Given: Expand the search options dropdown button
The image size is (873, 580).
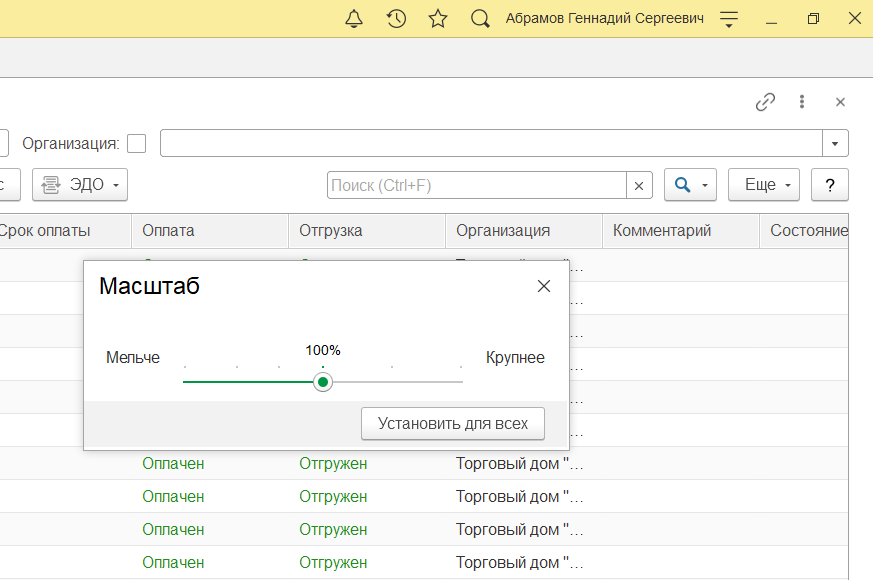Looking at the screenshot, I should pos(691,185).
